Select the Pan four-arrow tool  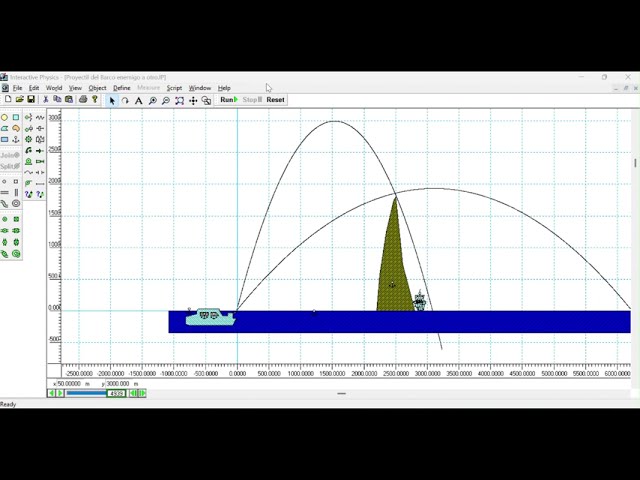(193, 100)
